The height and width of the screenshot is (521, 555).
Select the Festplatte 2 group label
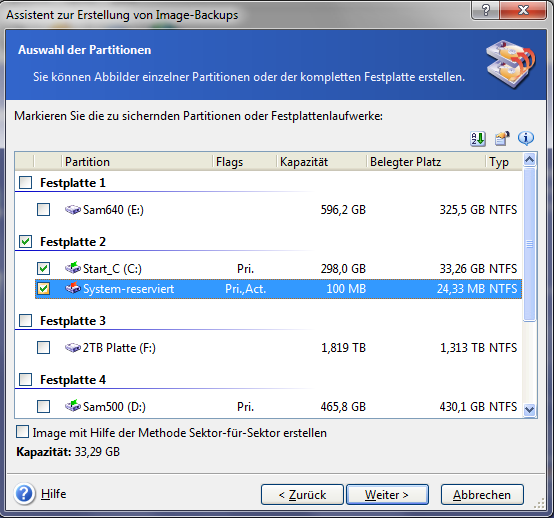73,242
